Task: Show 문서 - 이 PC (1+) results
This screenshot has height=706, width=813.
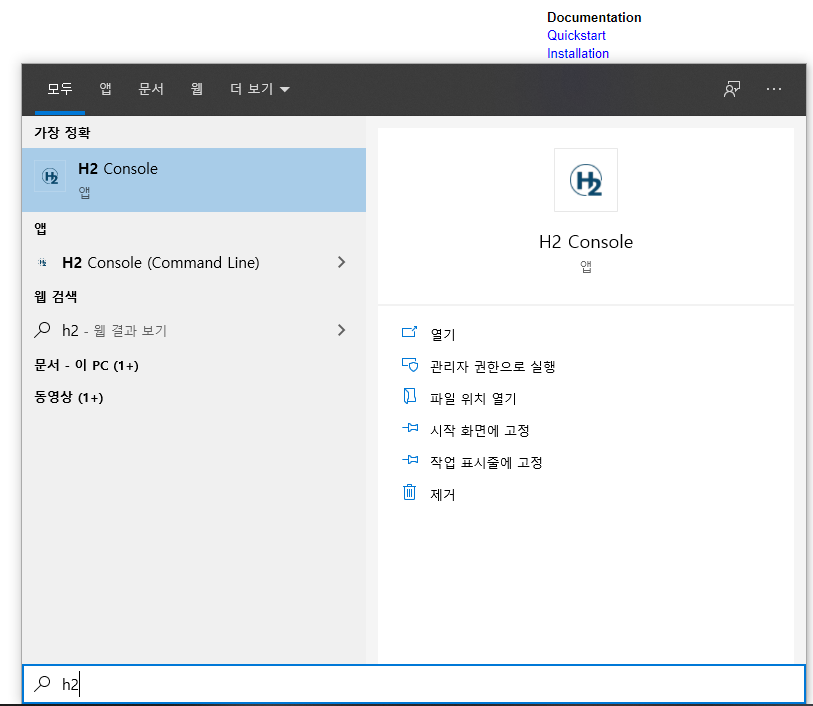Action: click(86, 365)
